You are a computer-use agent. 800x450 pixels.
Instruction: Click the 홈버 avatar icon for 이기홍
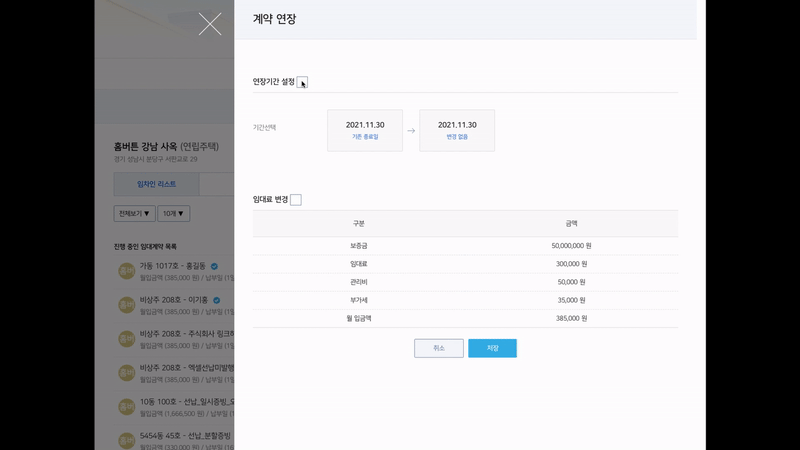127,305
